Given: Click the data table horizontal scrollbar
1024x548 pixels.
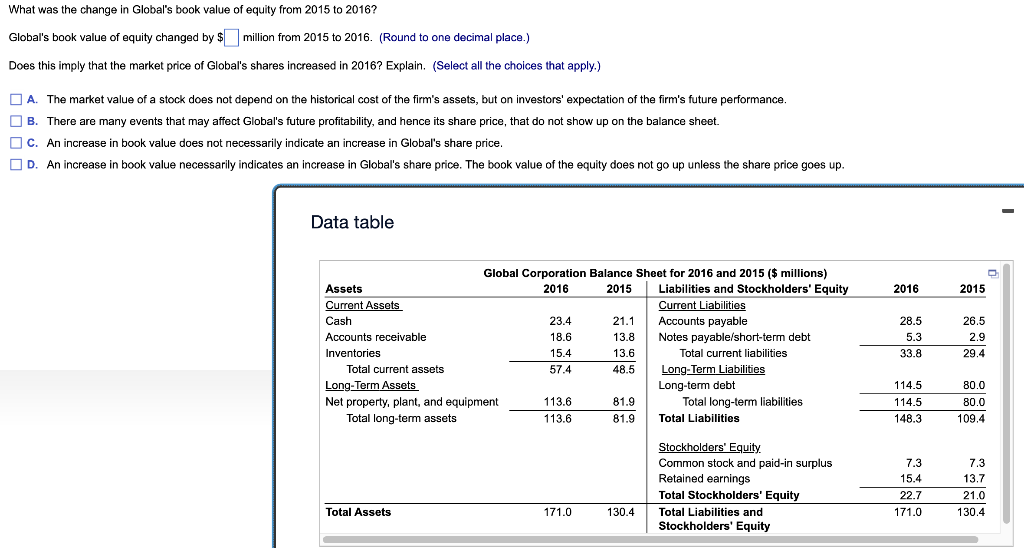Looking at the screenshot, I should 650,540.
